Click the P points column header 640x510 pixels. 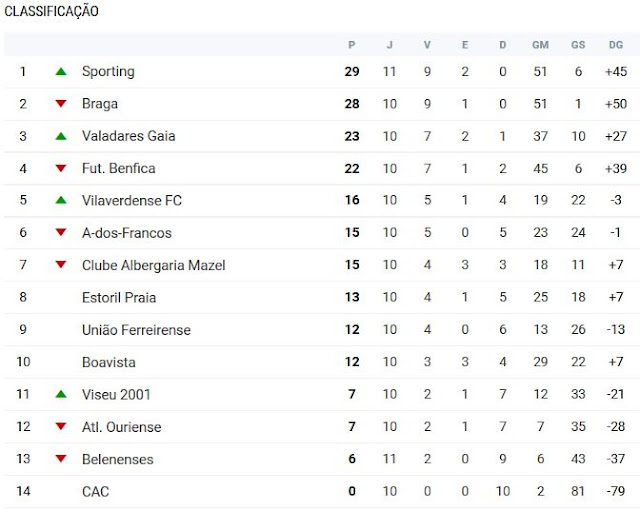point(351,44)
